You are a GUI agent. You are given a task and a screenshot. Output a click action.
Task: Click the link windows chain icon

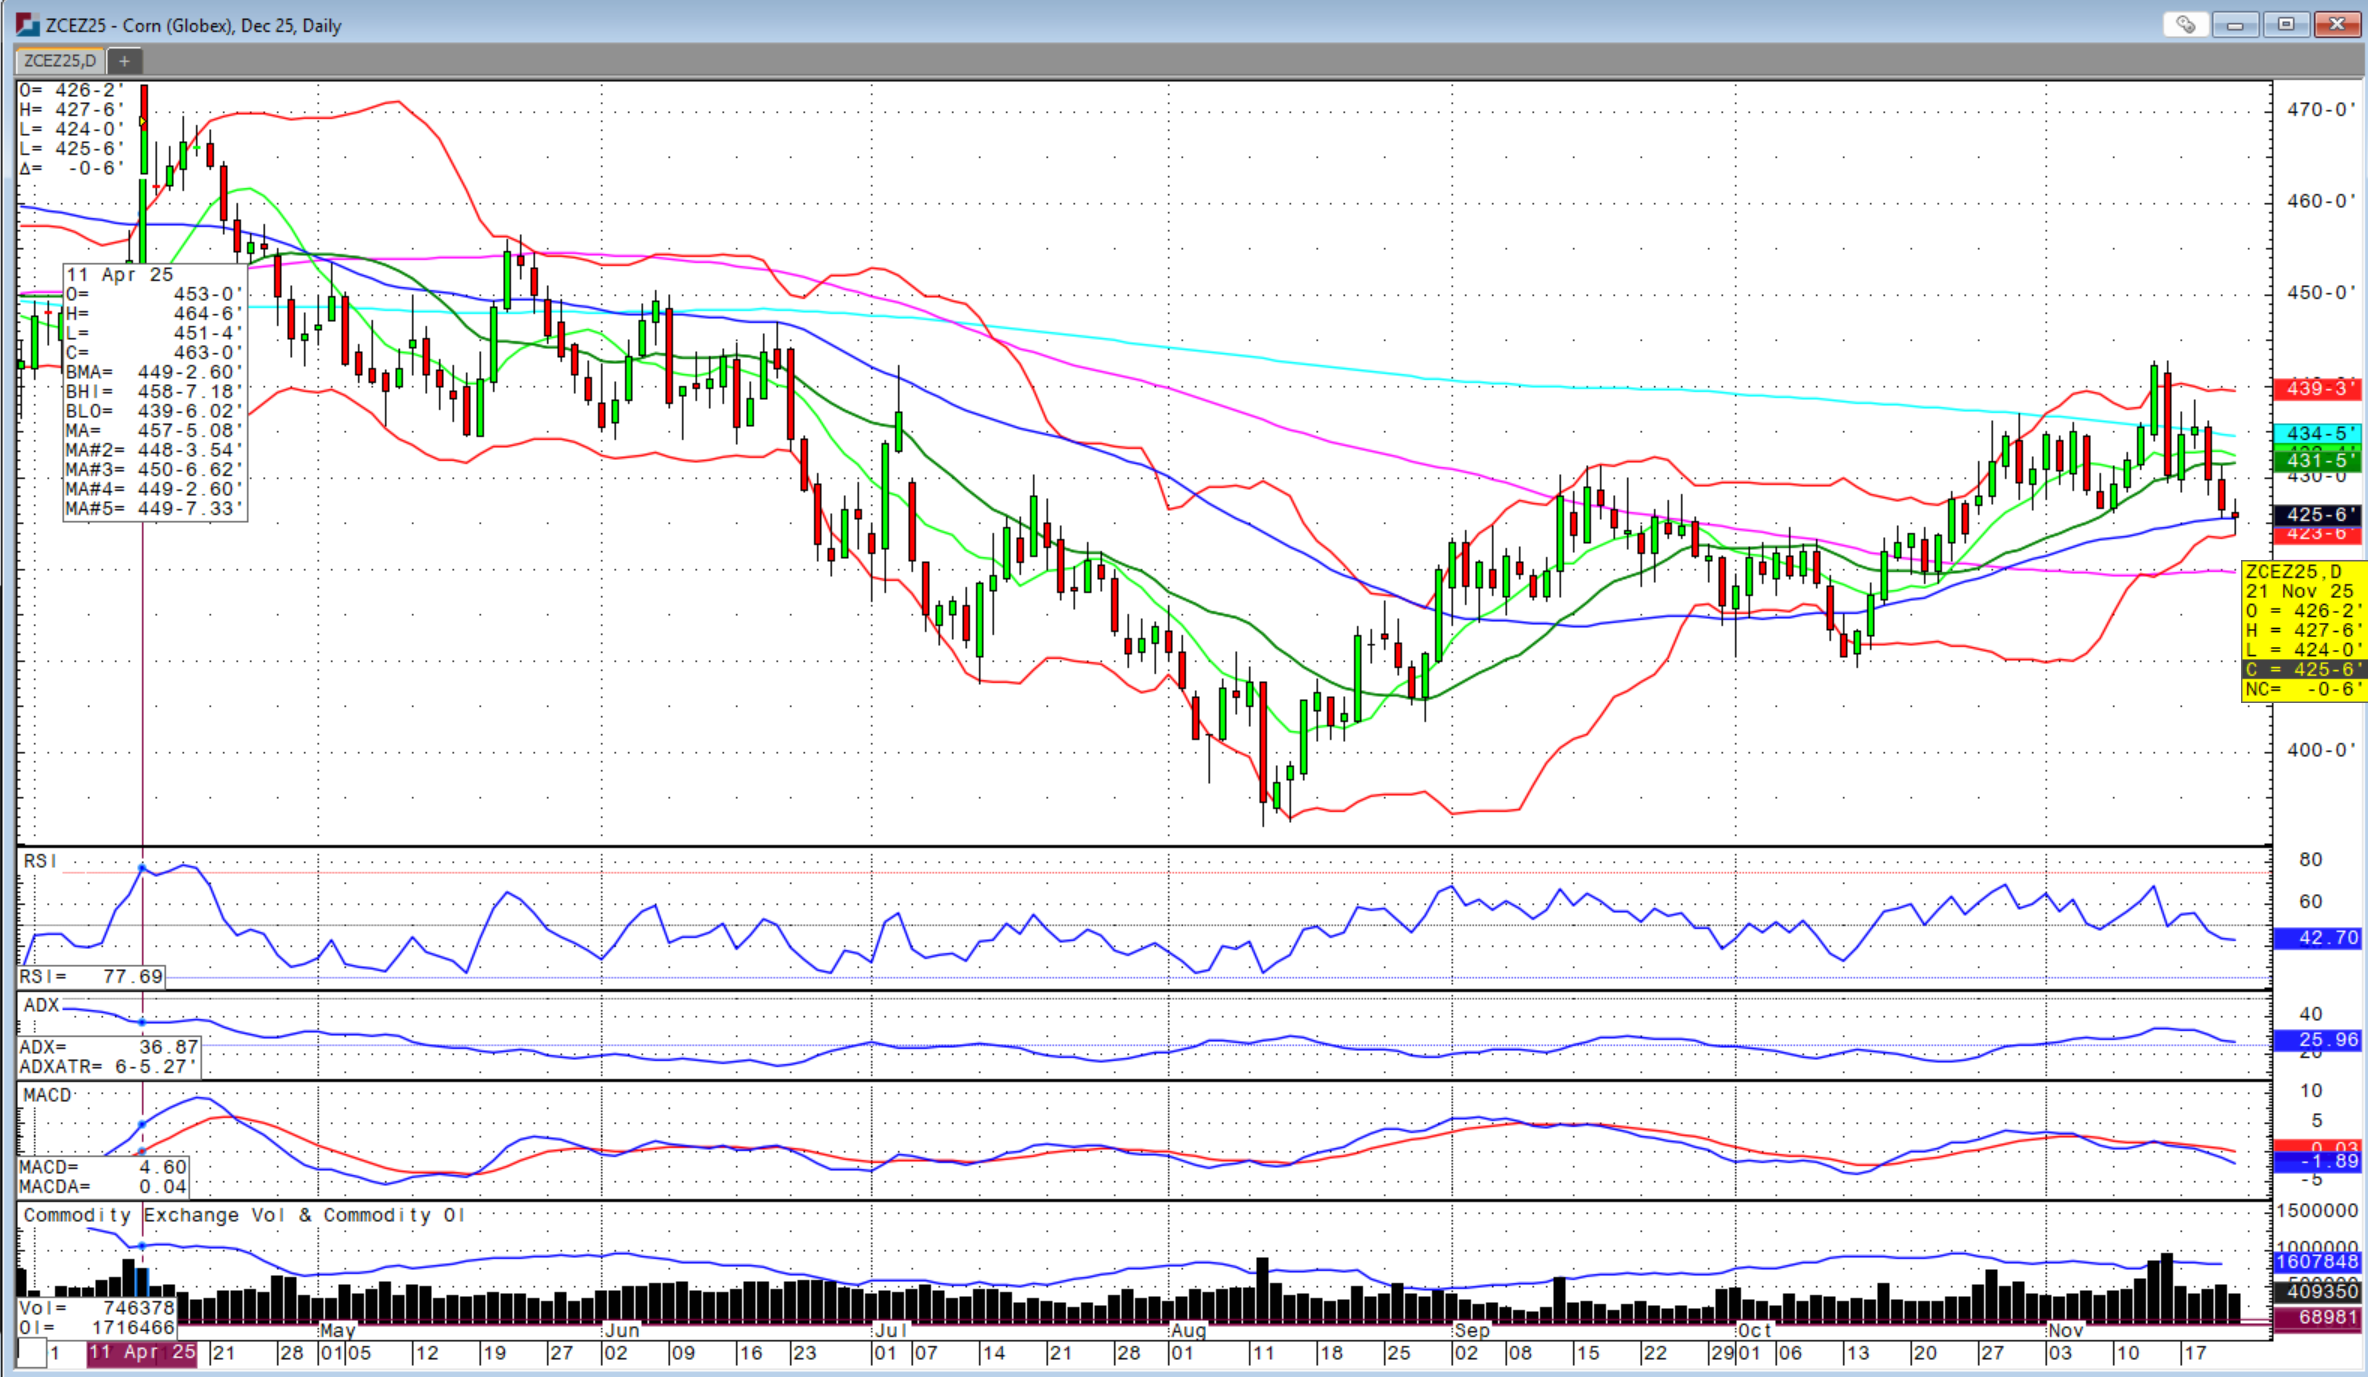2186,25
